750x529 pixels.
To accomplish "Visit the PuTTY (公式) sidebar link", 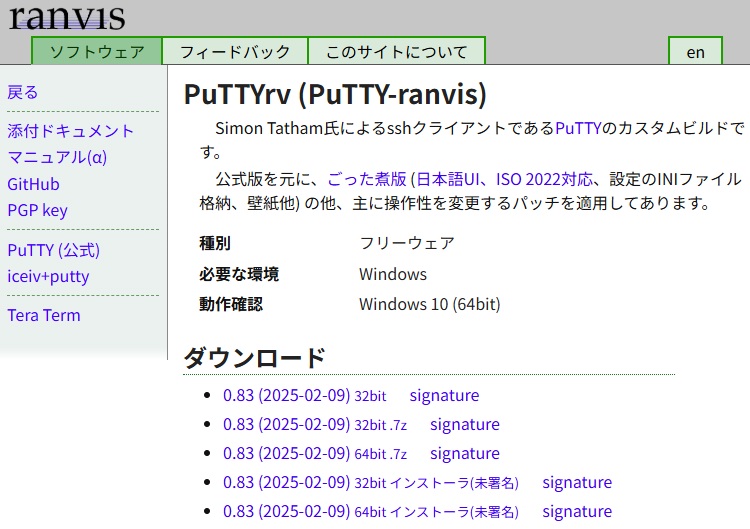I will (53, 250).
